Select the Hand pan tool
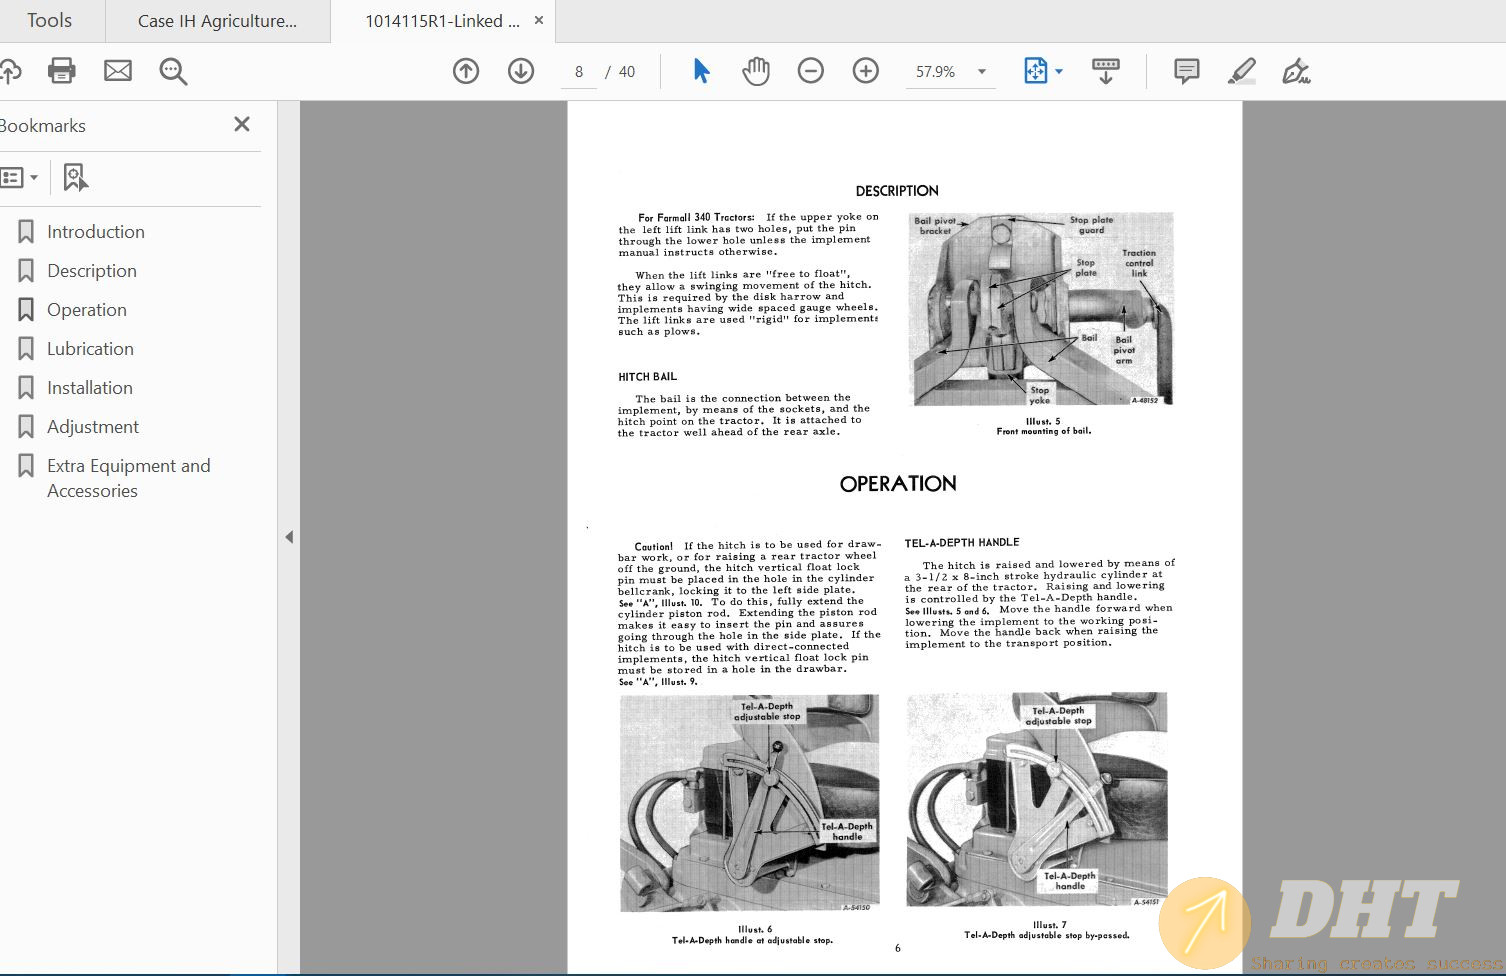The width and height of the screenshot is (1506, 976). coord(756,71)
